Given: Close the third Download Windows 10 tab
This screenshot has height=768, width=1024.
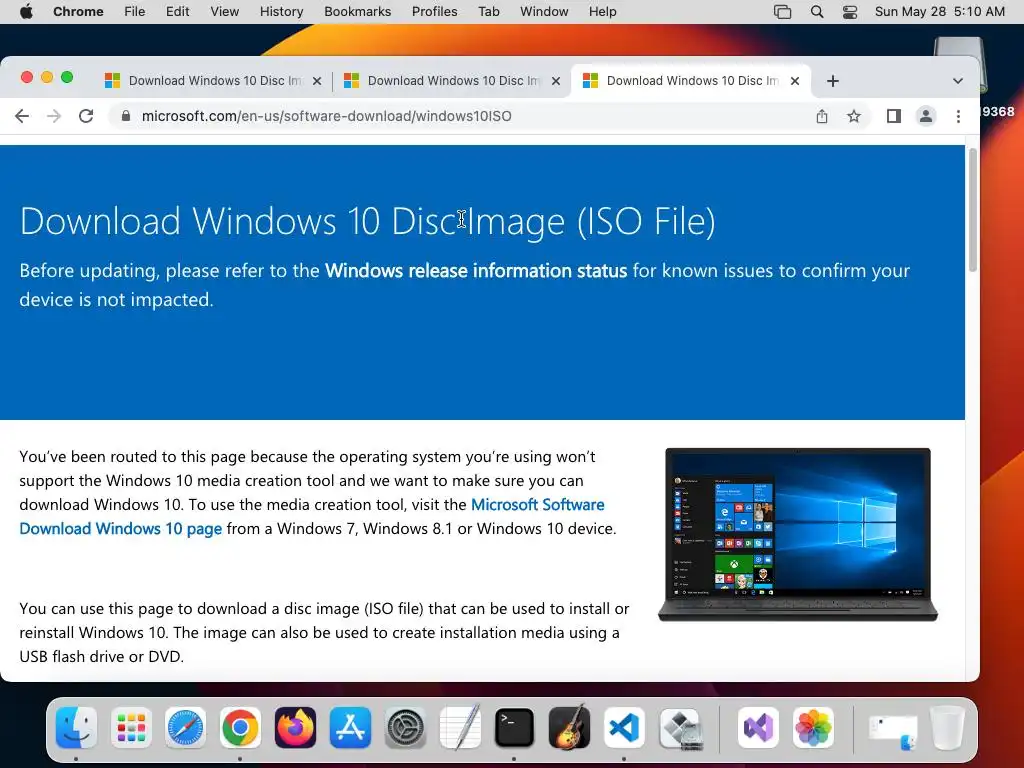Looking at the screenshot, I should click(x=795, y=81).
